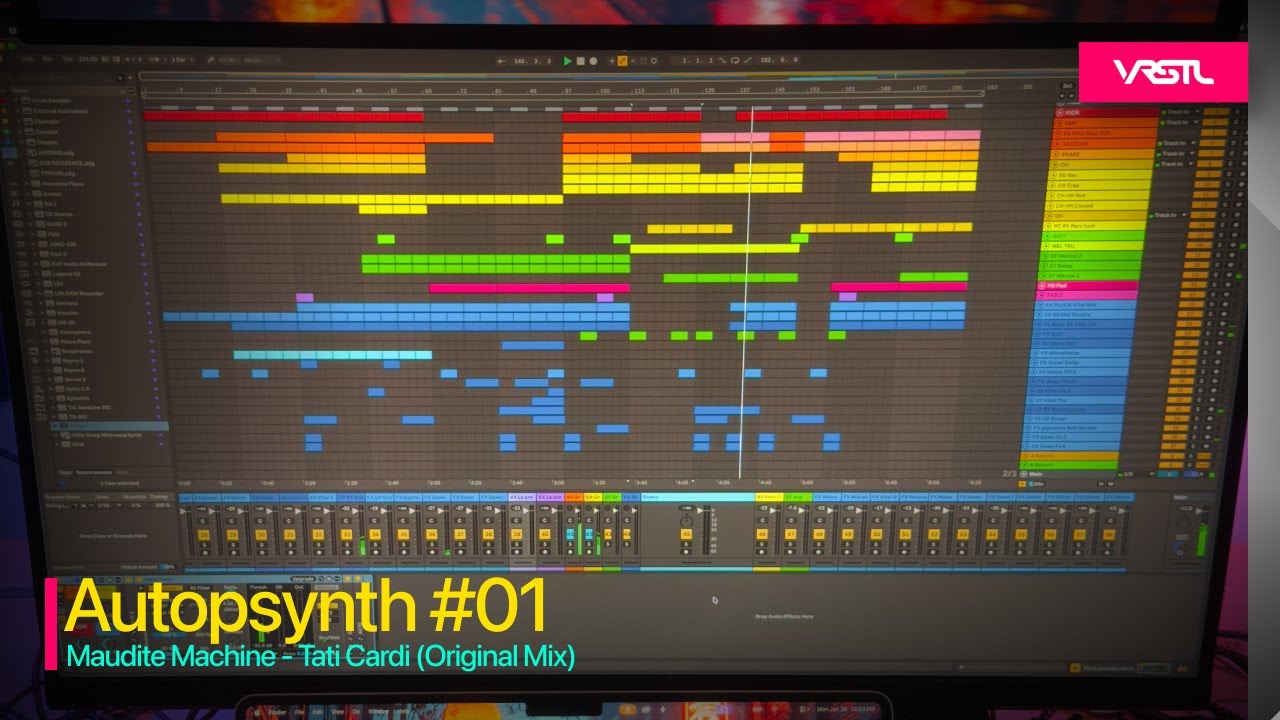This screenshot has width=1280, height=720.
Task: Toggle the Link button in the control bar
Action: 26,57
